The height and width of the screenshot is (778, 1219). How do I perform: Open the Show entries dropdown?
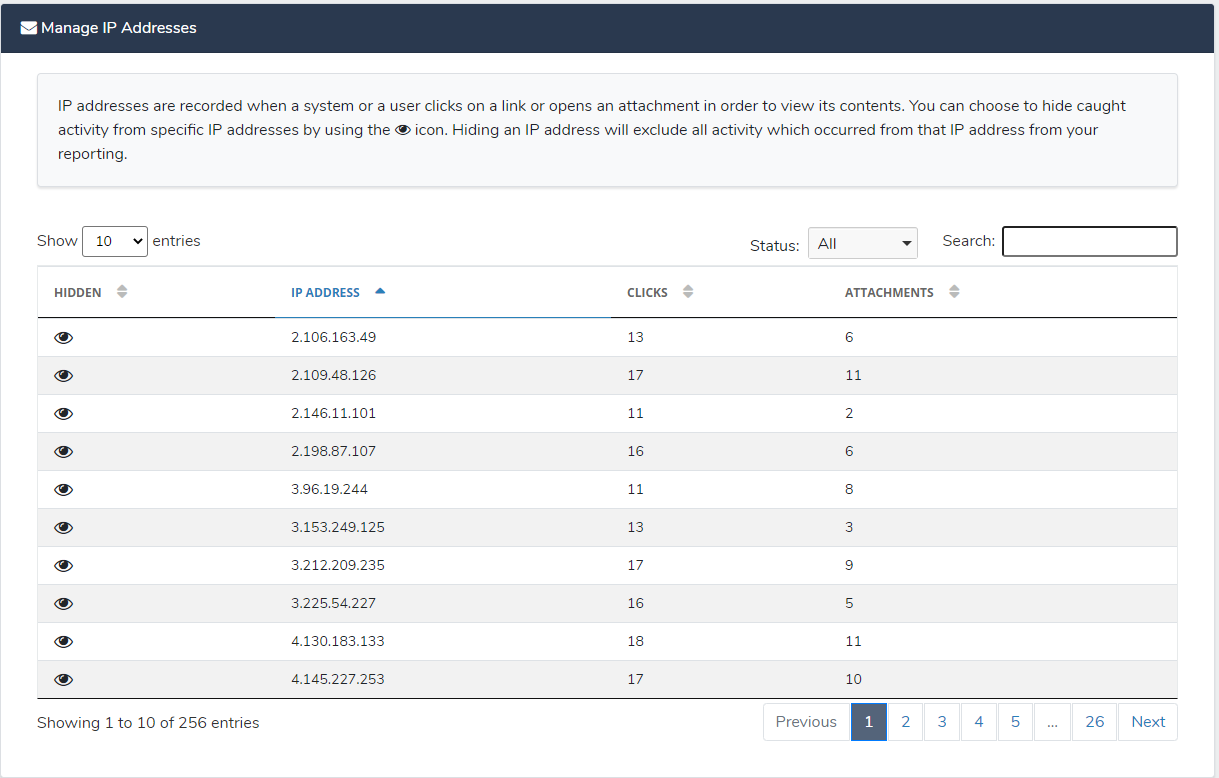click(114, 241)
